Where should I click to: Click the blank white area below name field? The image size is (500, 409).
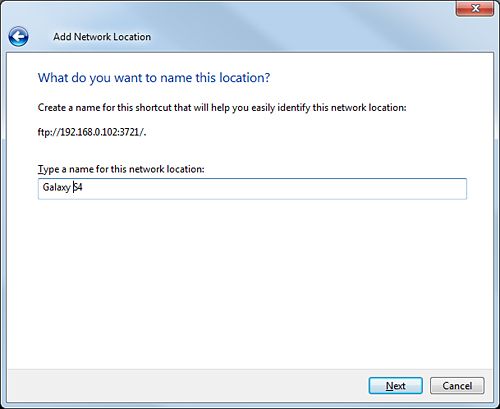point(250,283)
